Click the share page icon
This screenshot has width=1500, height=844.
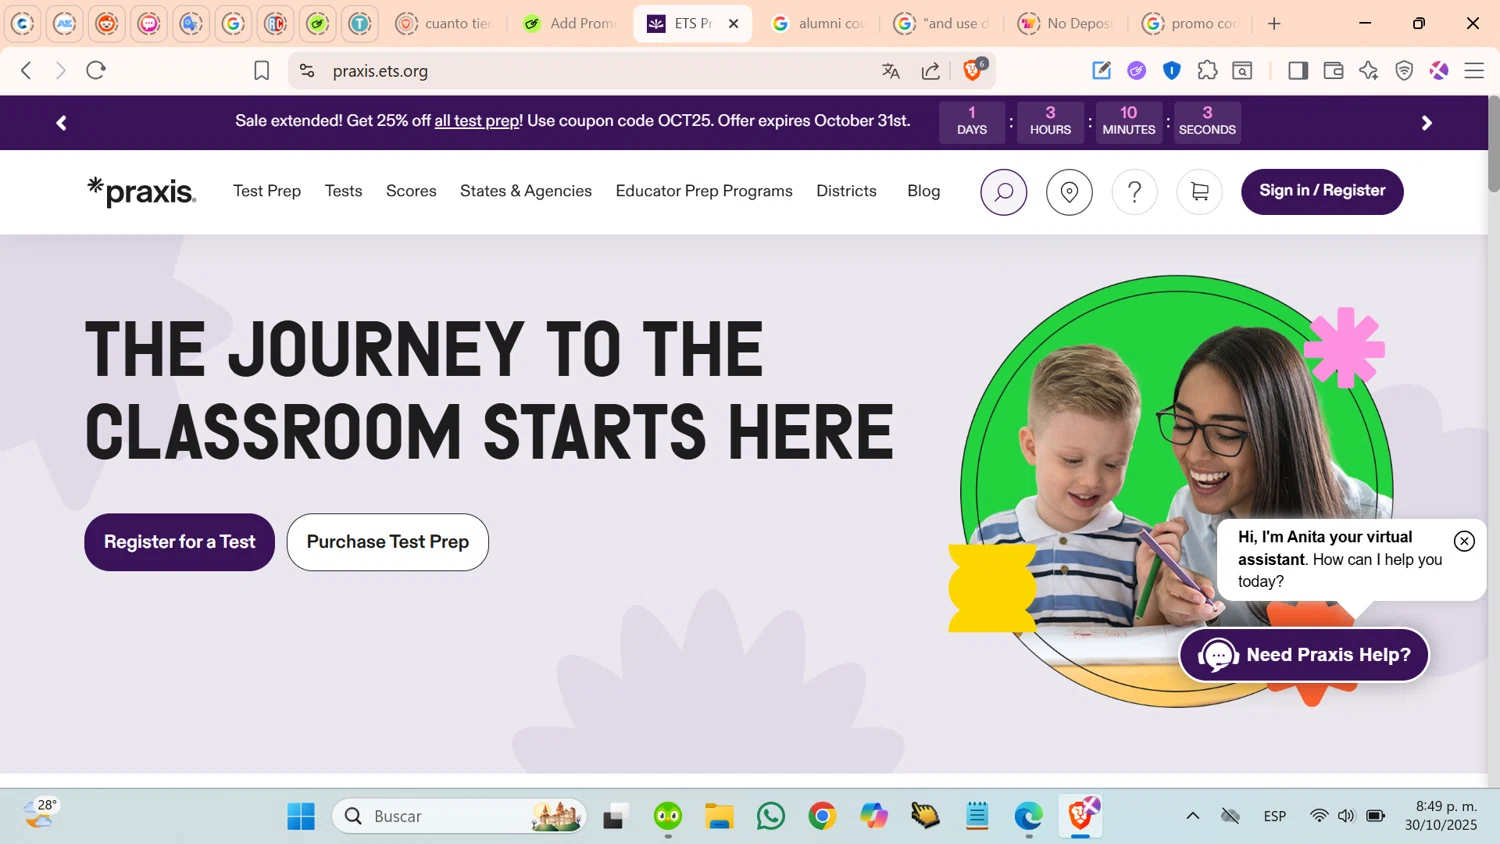point(931,70)
